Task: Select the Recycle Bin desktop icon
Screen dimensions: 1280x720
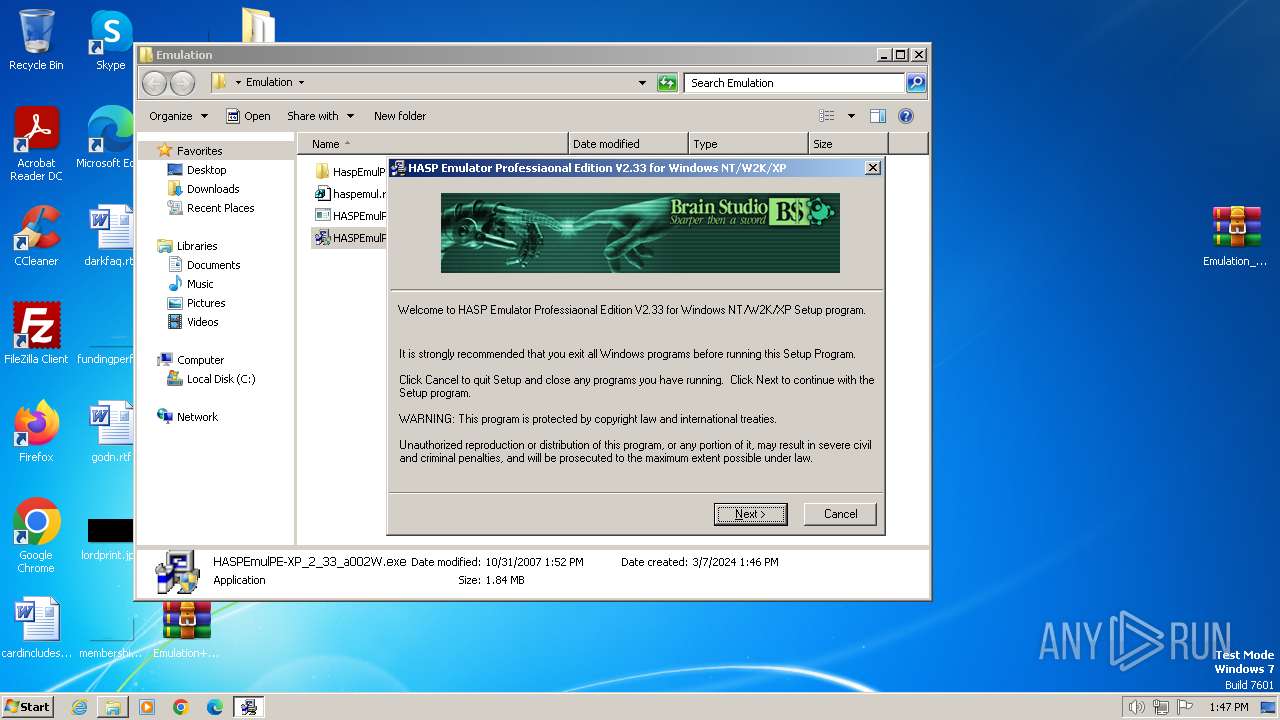Action: point(36,40)
